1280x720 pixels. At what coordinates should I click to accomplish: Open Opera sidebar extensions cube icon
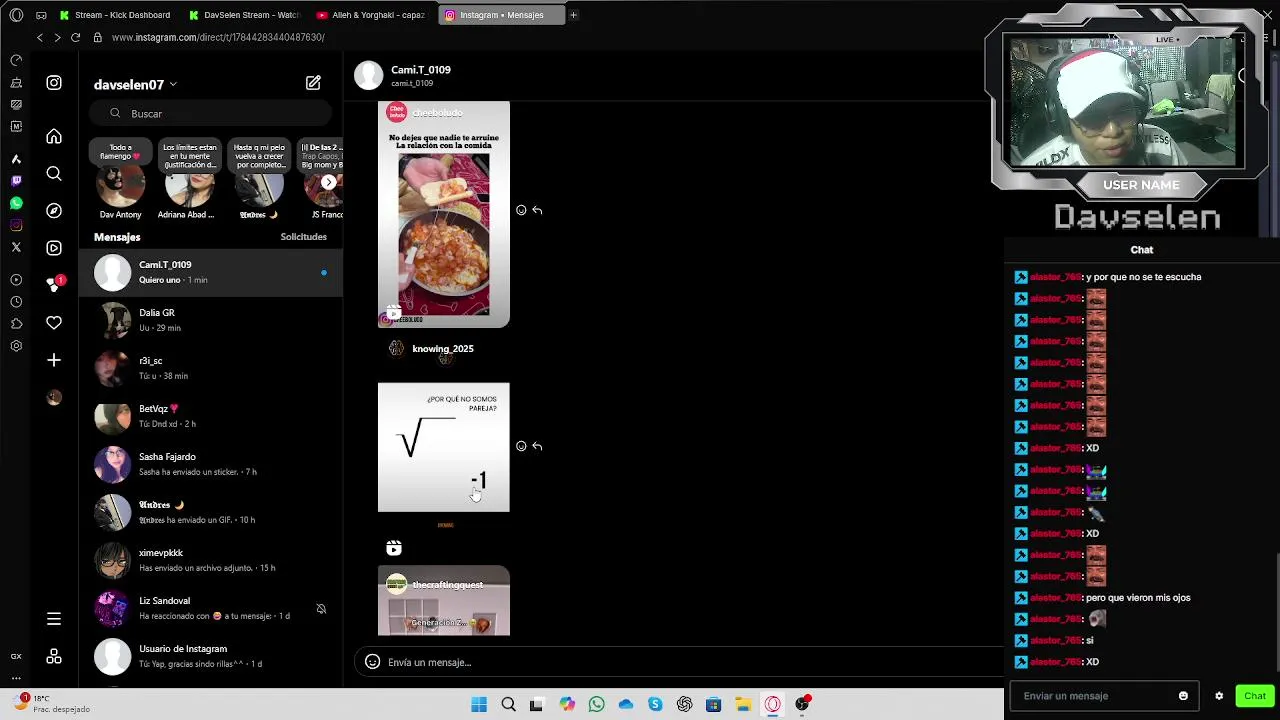coord(16,324)
